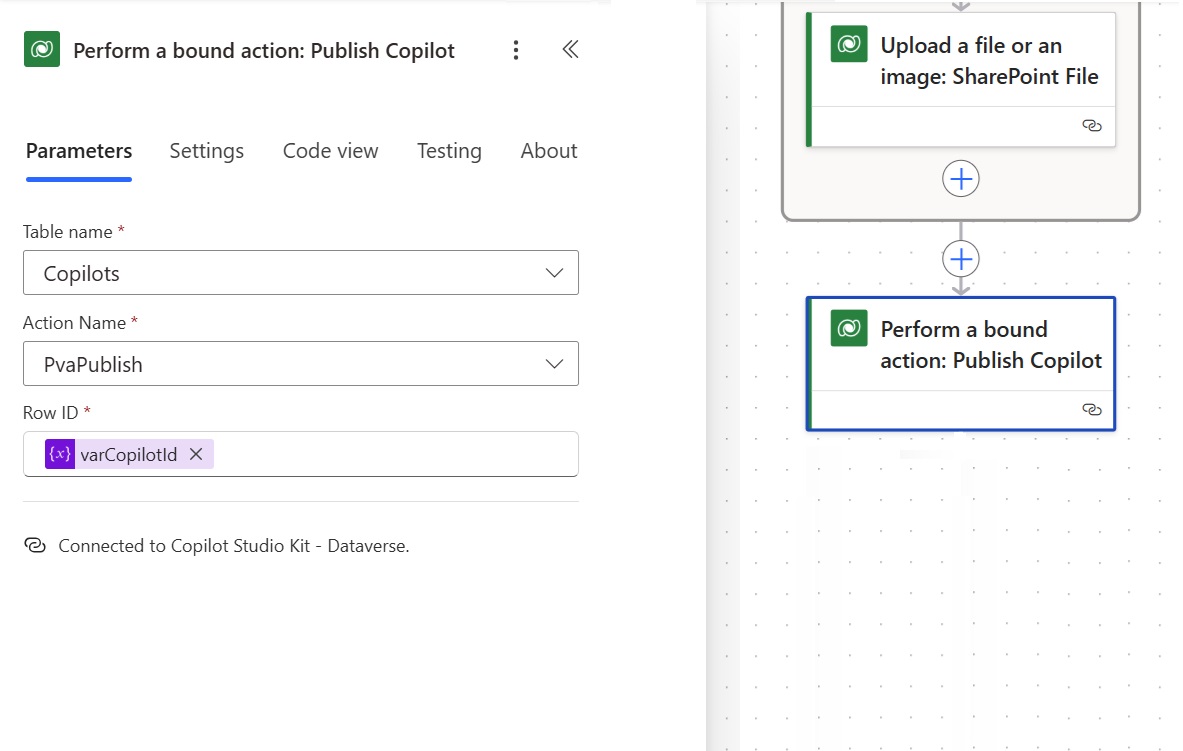Click the Dataverse icon on the Publish Copilot card
This screenshot has width=1183, height=751.
[848, 329]
